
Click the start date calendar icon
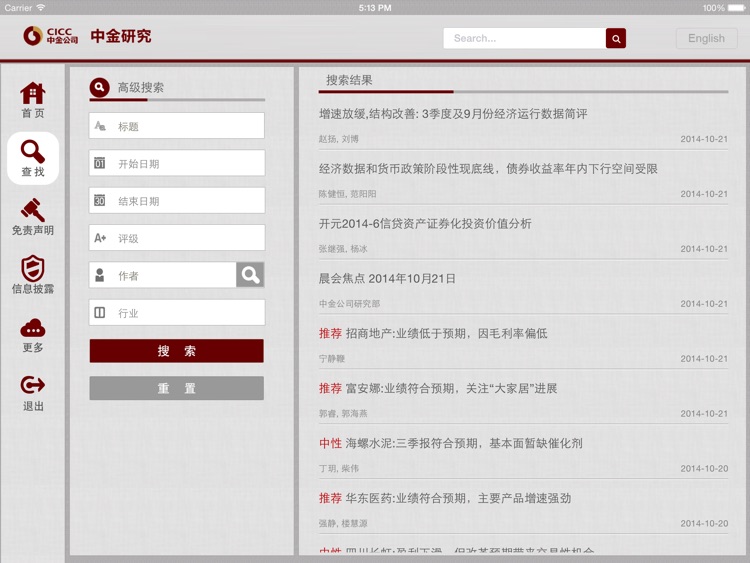(99, 163)
